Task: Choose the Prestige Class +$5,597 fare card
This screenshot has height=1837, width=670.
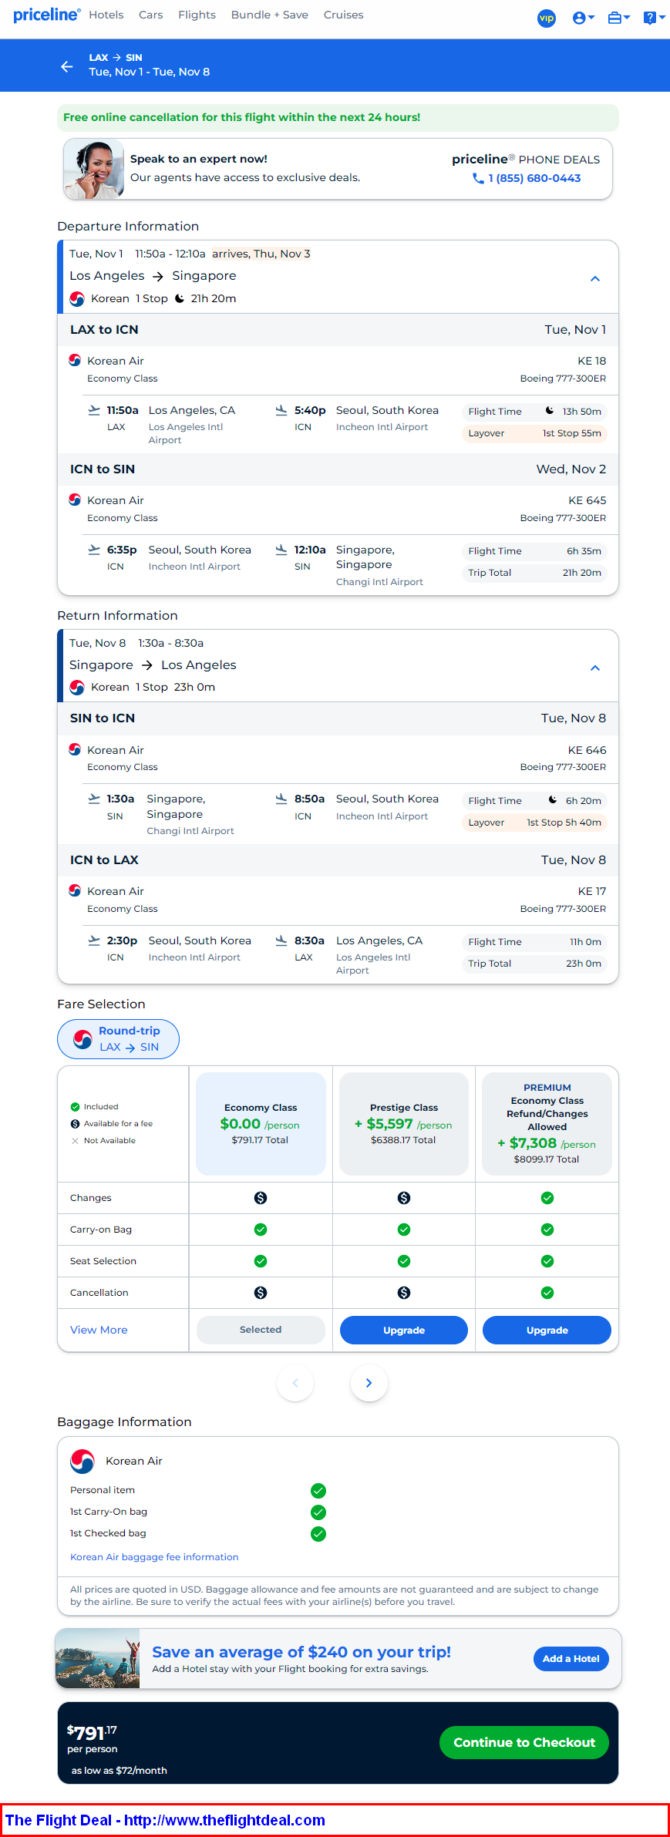Action: pyautogui.click(x=404, y=1123)
